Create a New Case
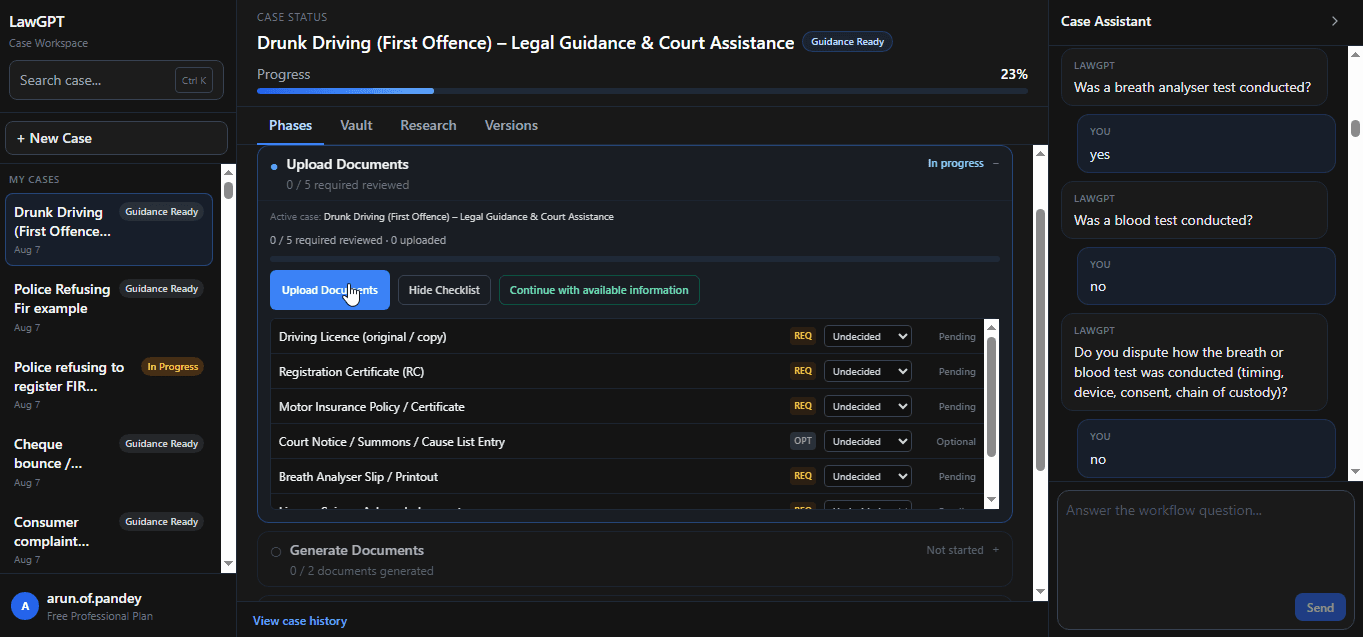Viewport: 1363px width, 637px height. [x=117, y=138]
